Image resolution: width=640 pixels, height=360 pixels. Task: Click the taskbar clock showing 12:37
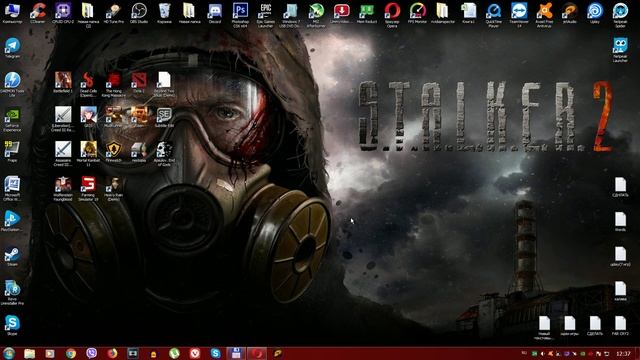(623, 353)
